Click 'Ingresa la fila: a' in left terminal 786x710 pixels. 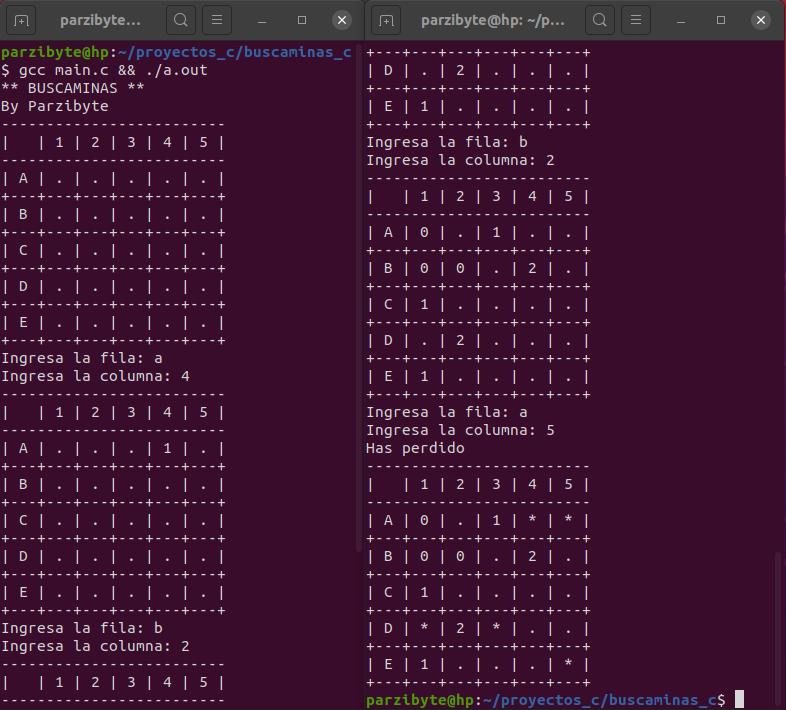[82, 358]
